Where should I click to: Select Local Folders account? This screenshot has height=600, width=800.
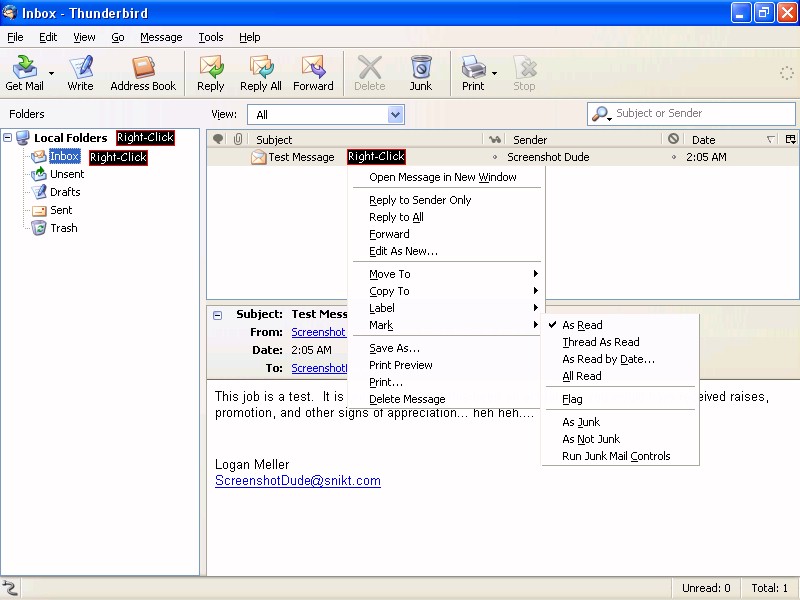(70, 138)
